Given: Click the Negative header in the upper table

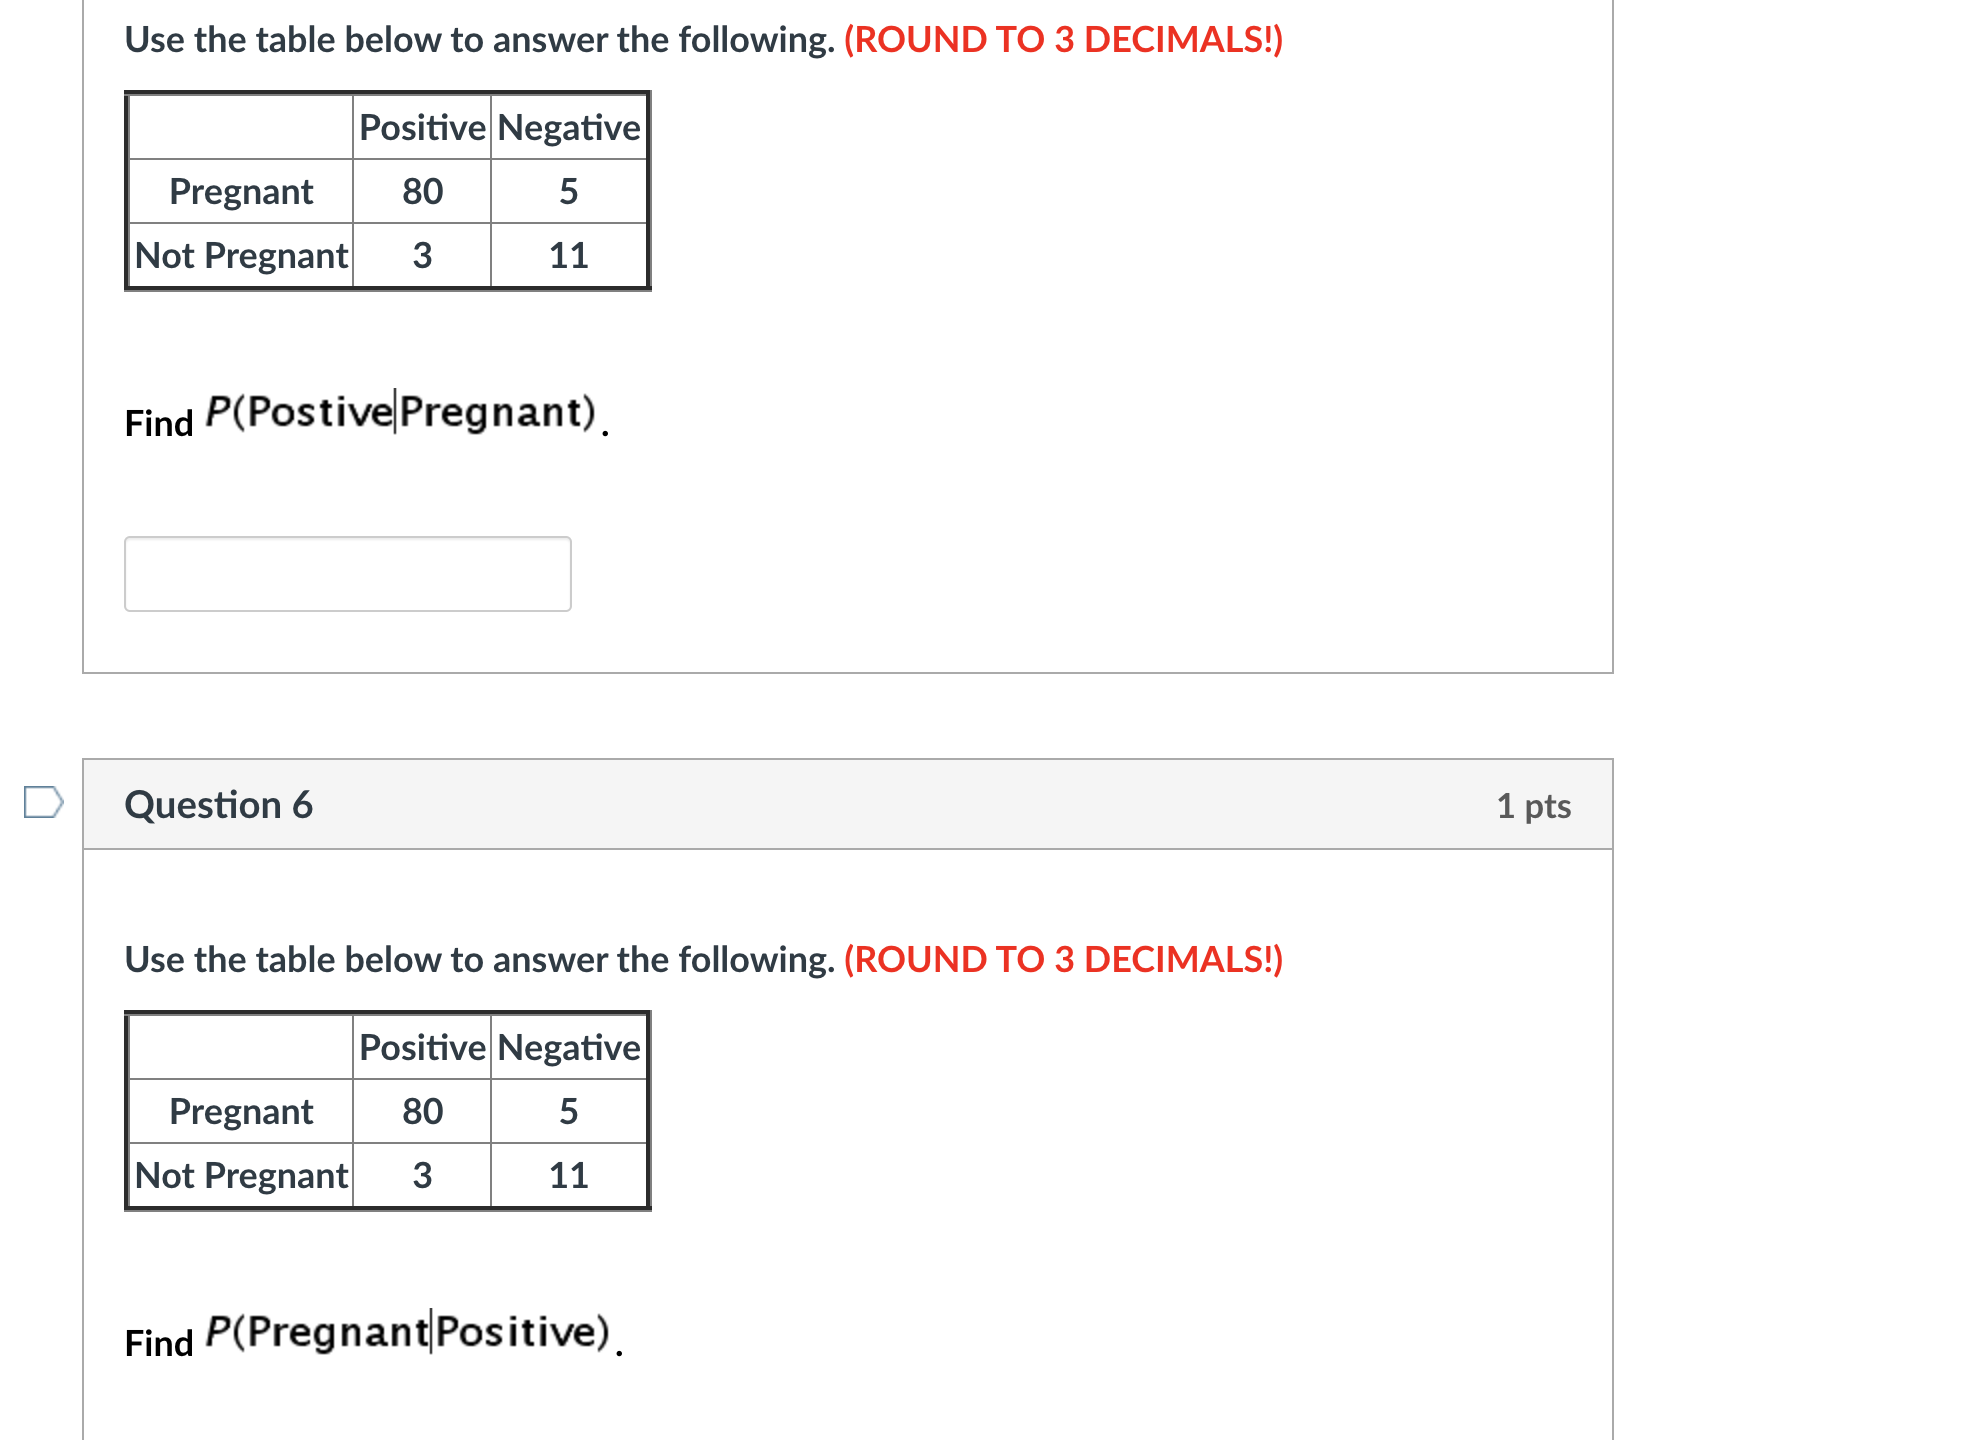Looking at the screenshot, I should tap(568, 127).
